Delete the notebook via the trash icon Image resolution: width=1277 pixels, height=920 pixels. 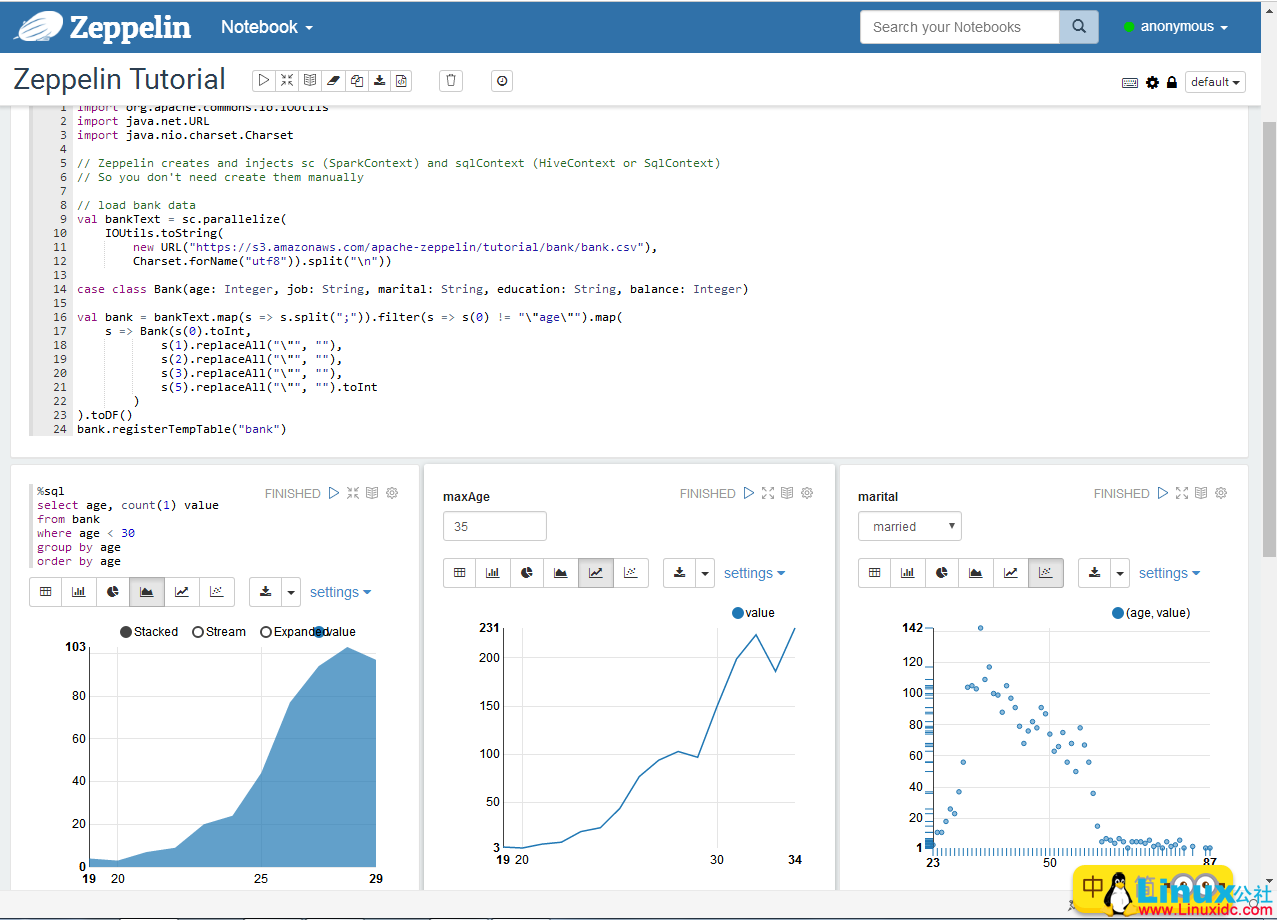tap(450, 80)
